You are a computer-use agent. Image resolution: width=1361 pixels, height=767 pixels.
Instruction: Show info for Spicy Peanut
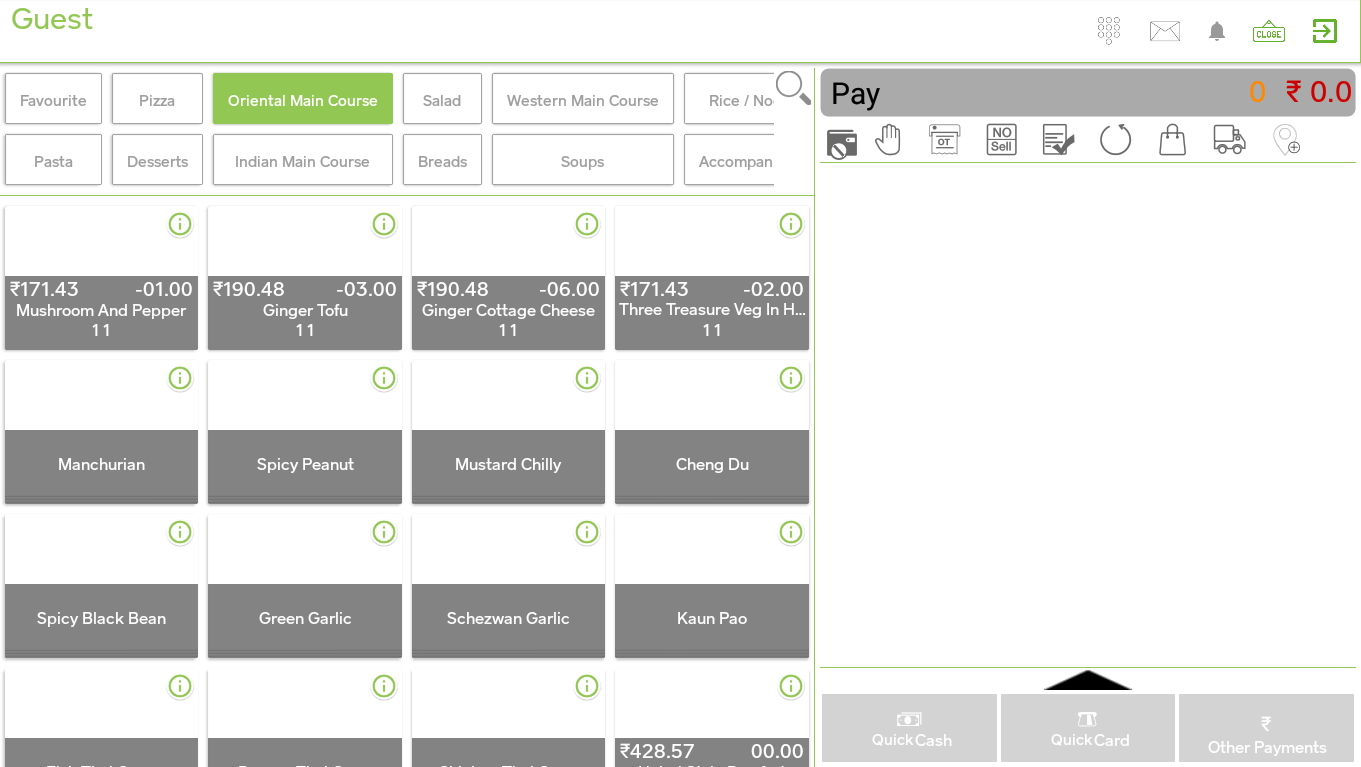(x=384, y=378)
